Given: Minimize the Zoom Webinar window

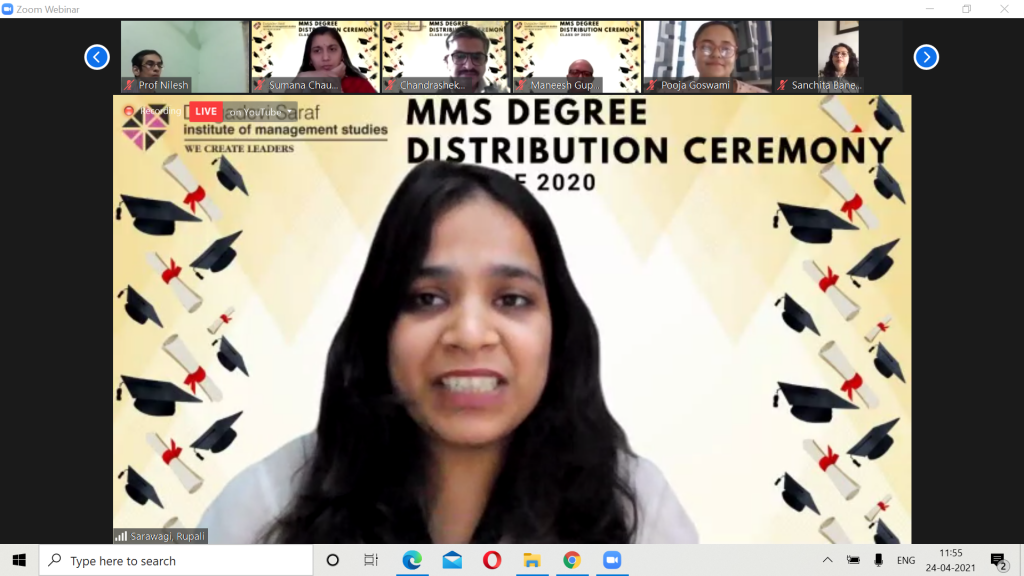Looking at the screenshot, I should (x=930, y=9).
